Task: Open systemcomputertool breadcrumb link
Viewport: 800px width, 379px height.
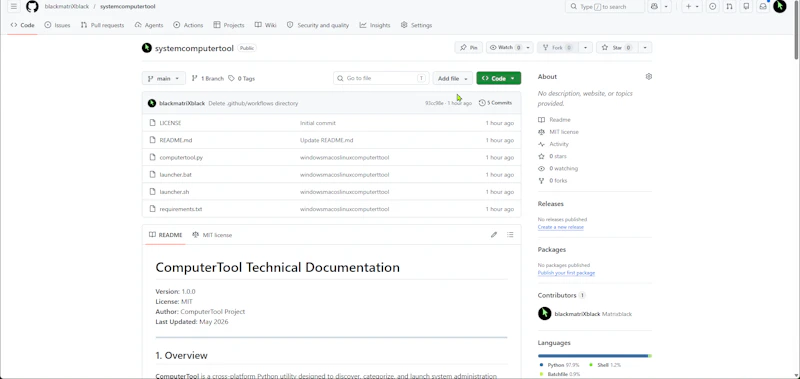Action: pyautogui.click(x=128, y=7)
